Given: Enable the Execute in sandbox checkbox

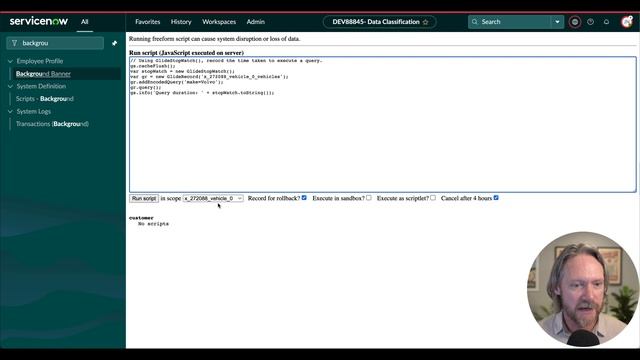Looking at the screenshot, I should click(x=369, y=198).
